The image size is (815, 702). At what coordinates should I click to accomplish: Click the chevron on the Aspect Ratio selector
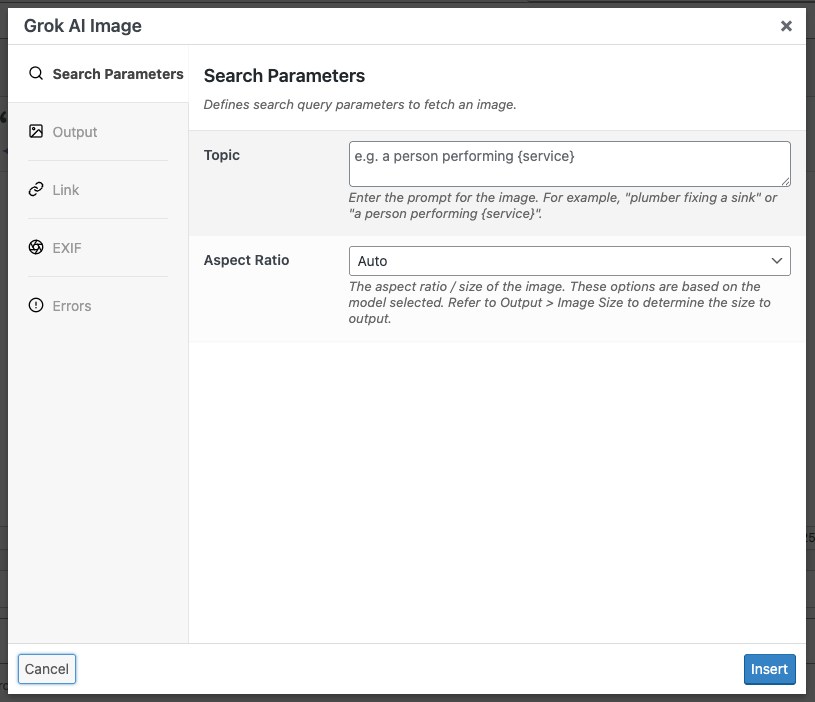777,260
